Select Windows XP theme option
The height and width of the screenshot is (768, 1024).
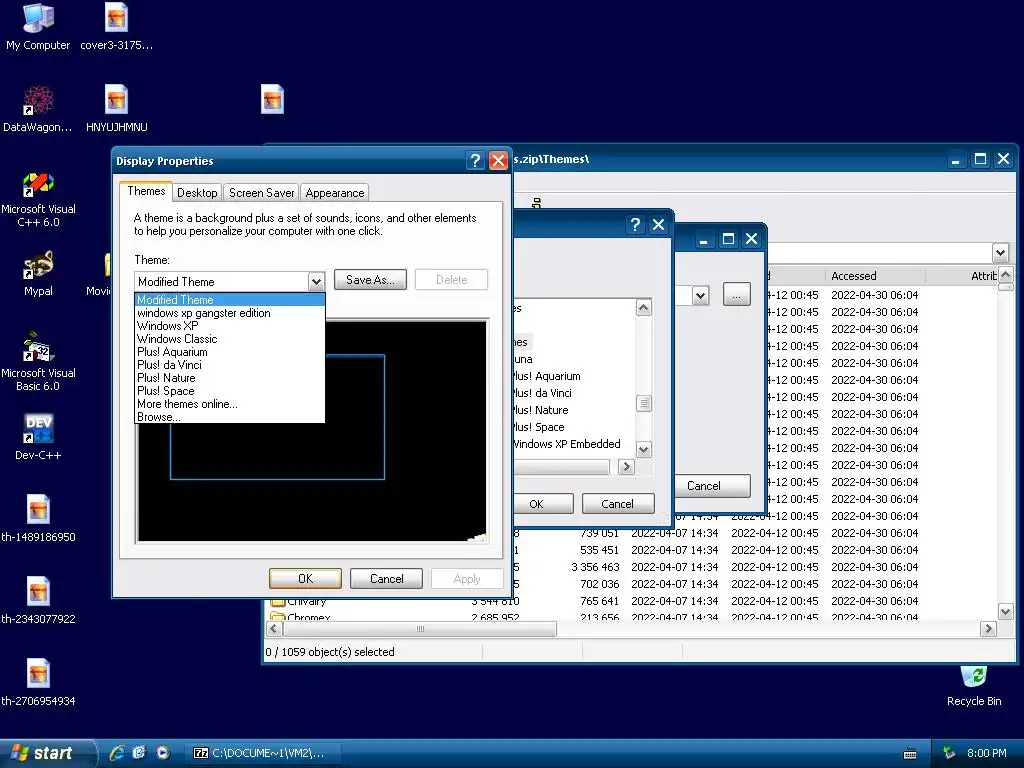click(229, 326)
